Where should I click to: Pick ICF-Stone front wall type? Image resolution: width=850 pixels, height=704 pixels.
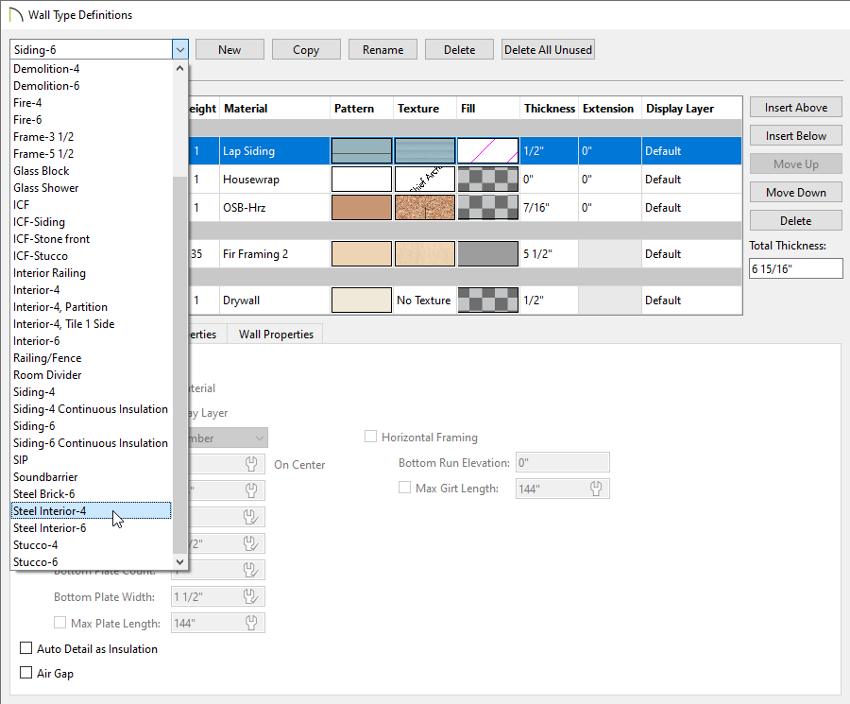91,239
